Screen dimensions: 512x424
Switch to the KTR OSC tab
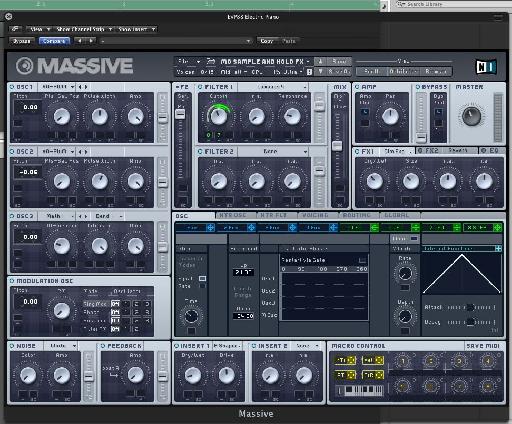(235, 215)
